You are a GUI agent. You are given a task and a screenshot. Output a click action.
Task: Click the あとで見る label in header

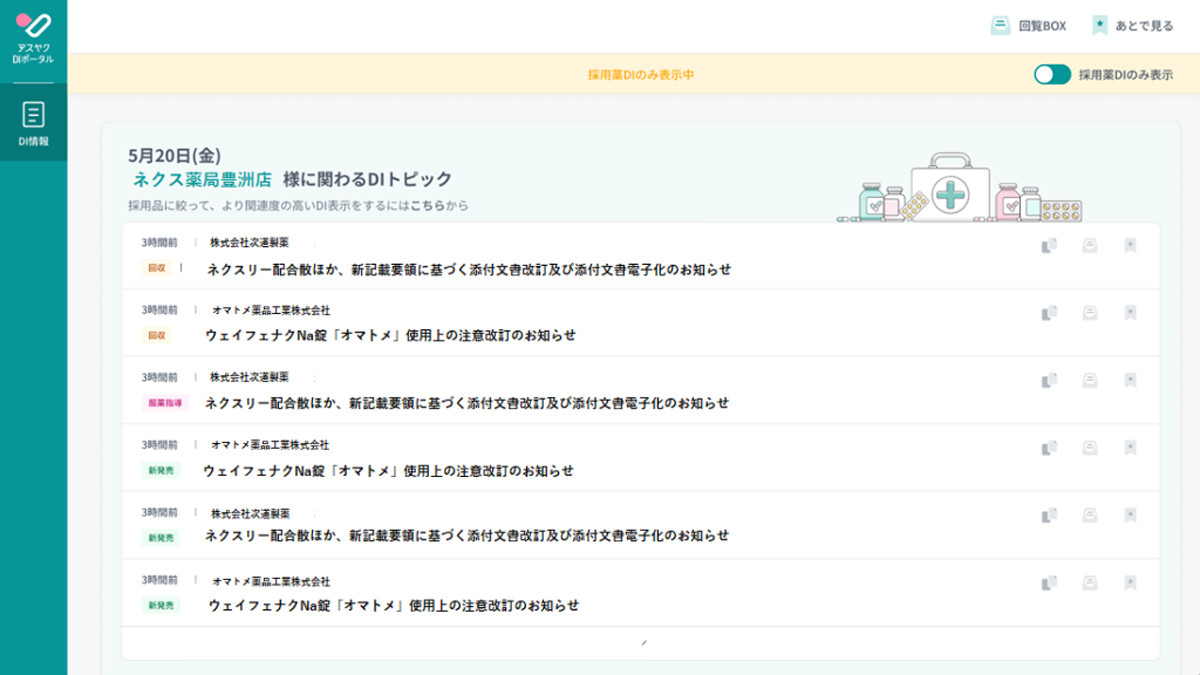[x=1145, y=26]
